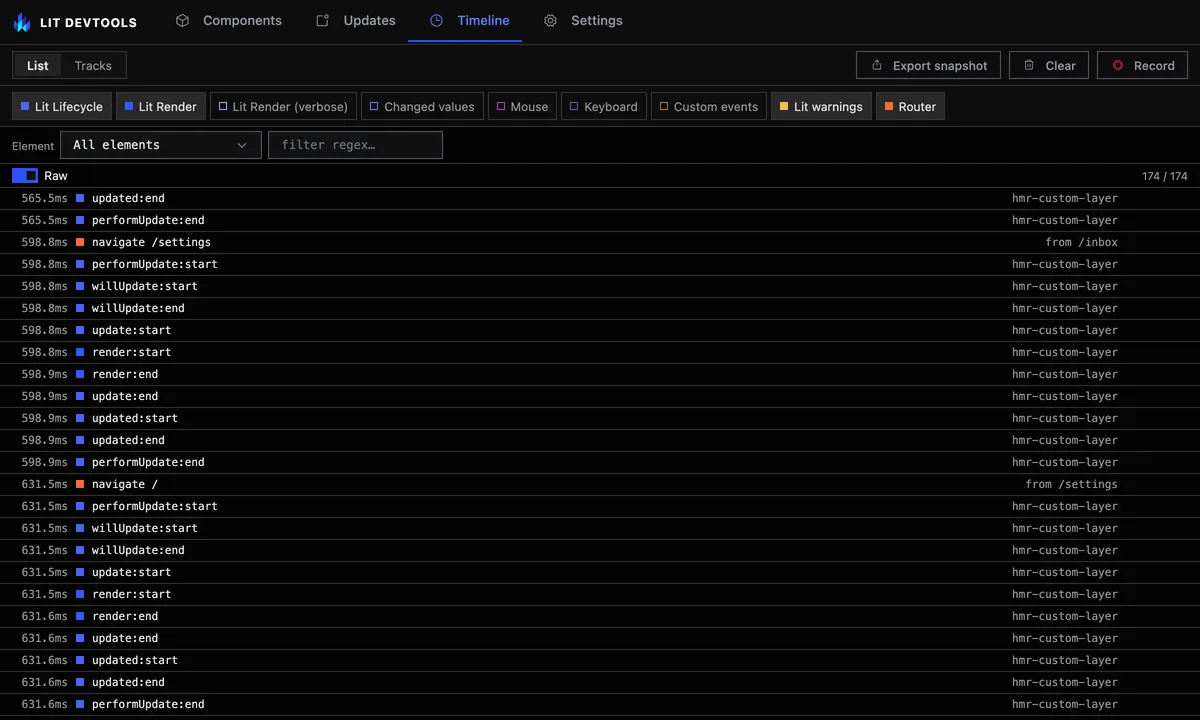Toggle the Router filter
Viewport: 1200px width, 720px height.
coord(910,107)
